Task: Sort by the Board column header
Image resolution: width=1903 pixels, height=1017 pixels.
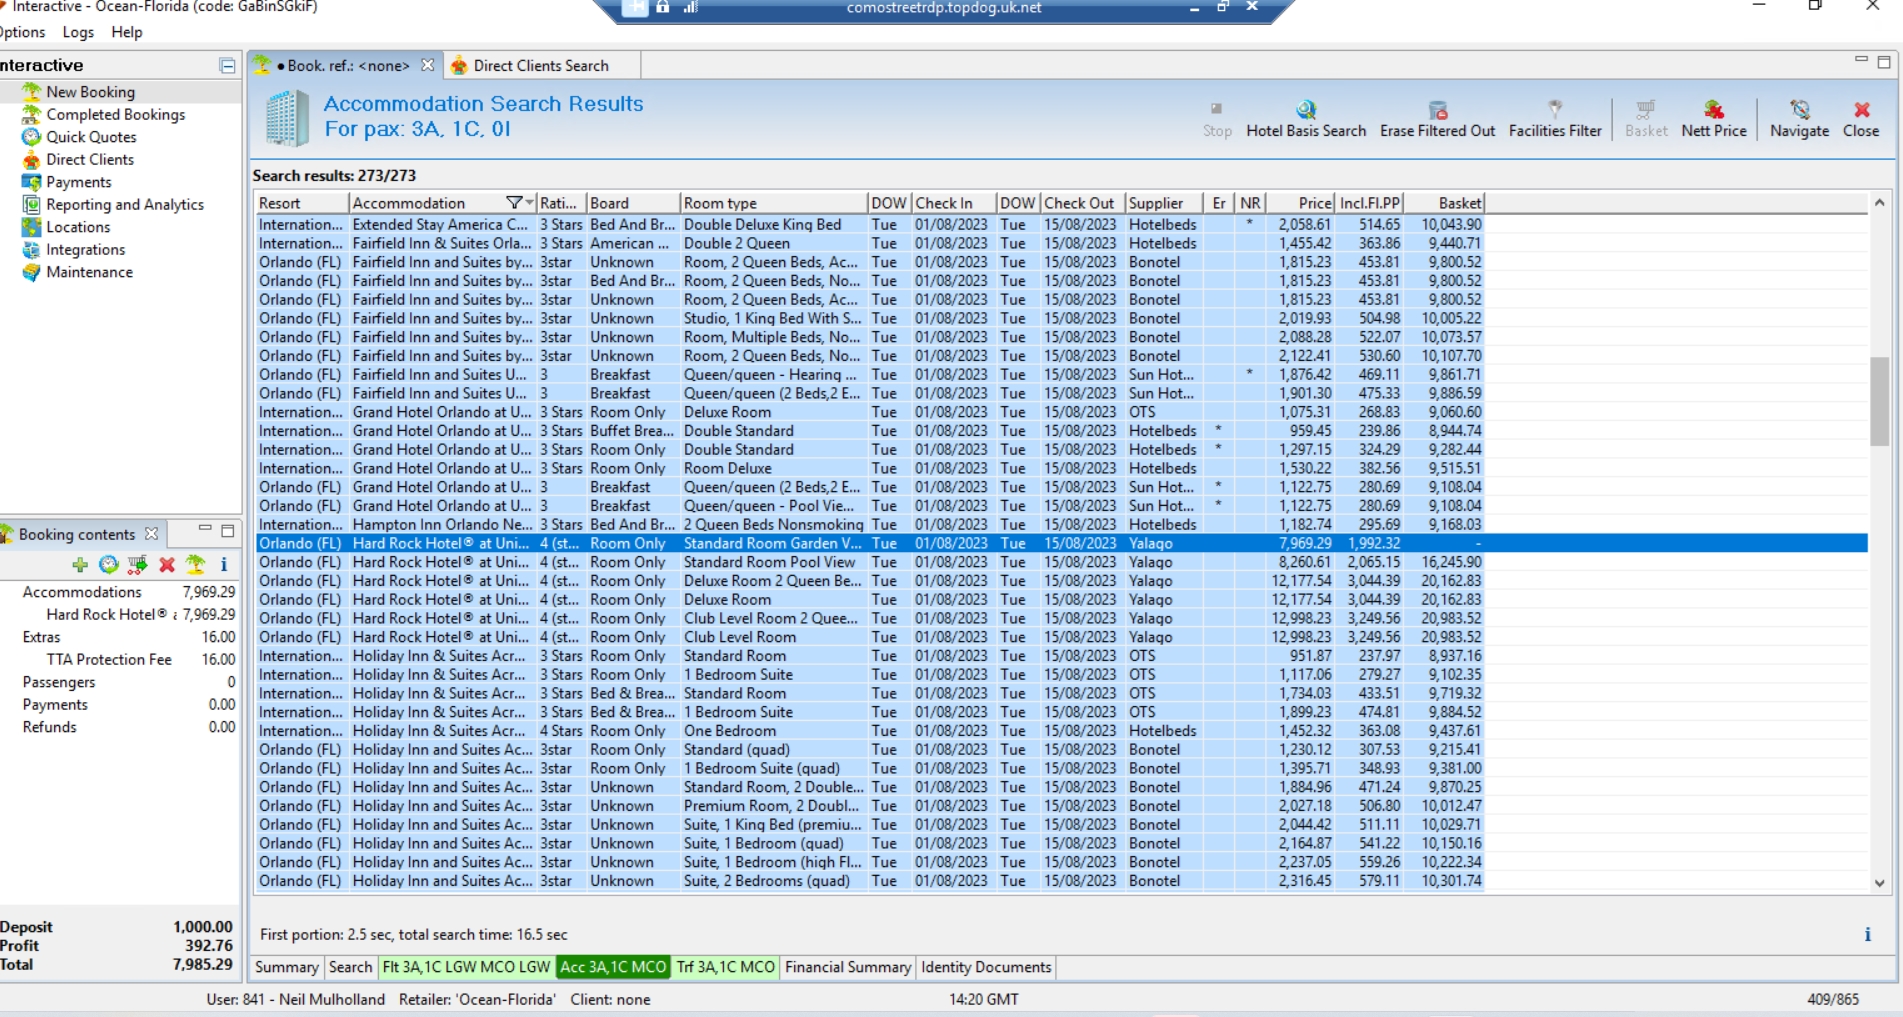Action: coord(633,203)
